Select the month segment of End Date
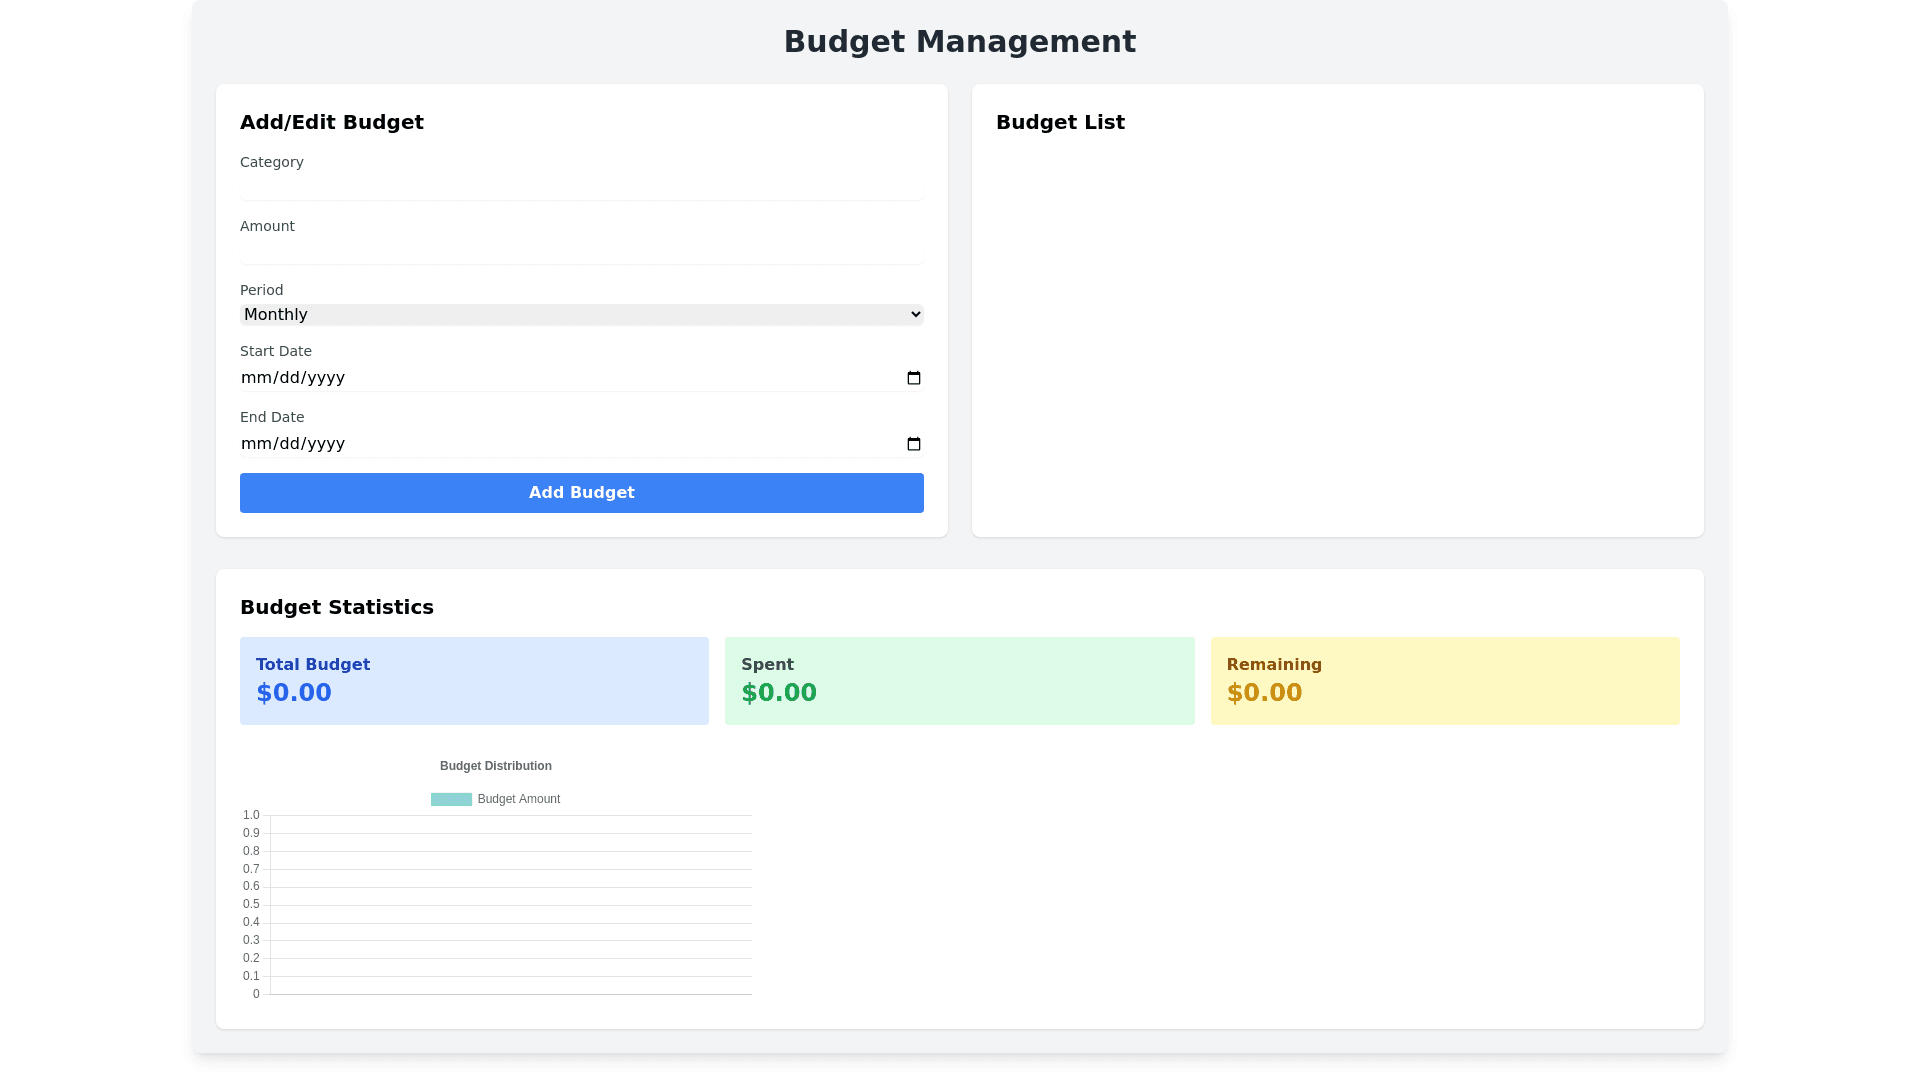 (256, 444)
